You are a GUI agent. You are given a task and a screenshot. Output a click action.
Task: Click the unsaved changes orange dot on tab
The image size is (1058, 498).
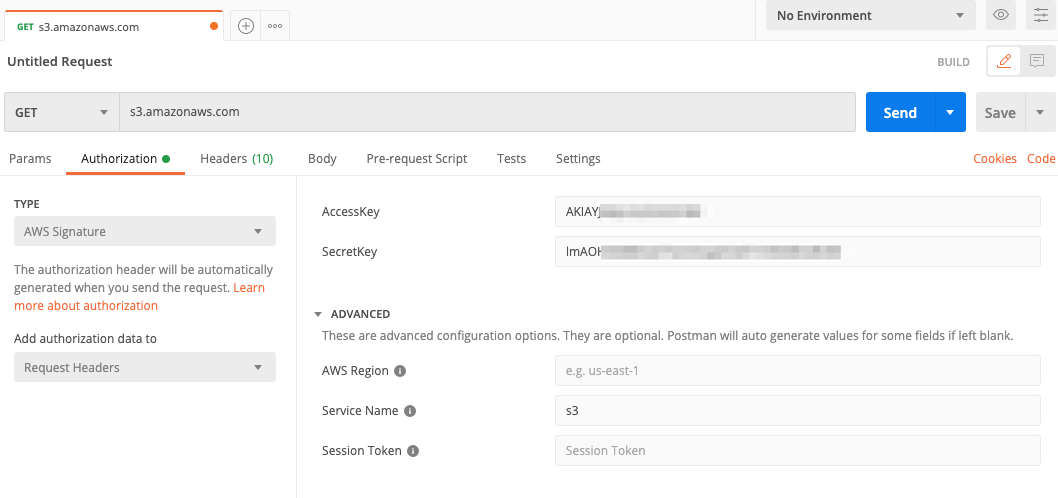point(214,27)
